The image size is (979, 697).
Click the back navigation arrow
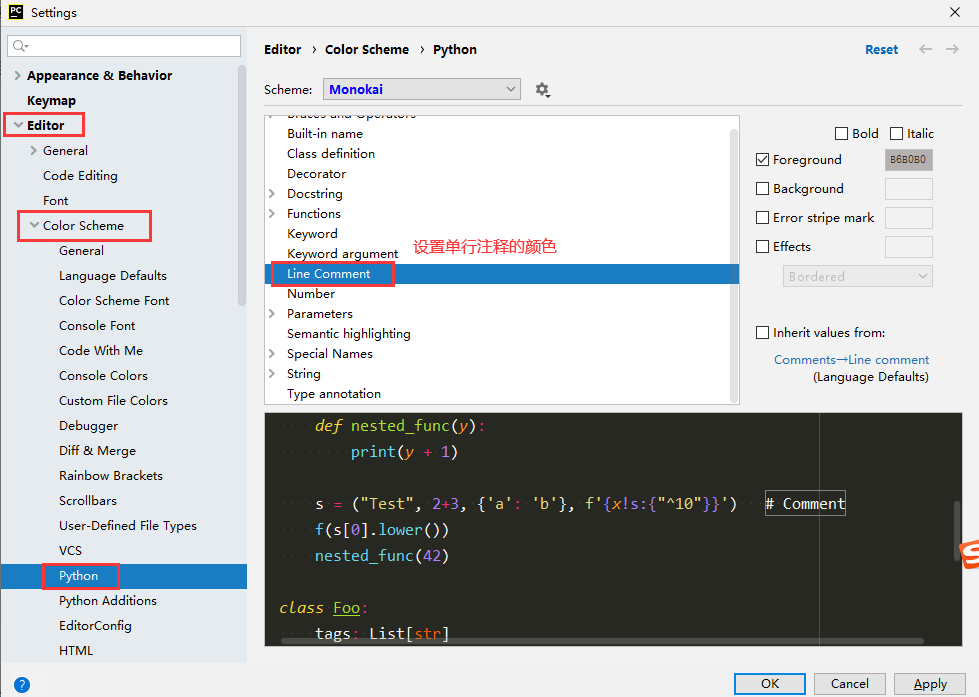925,49
